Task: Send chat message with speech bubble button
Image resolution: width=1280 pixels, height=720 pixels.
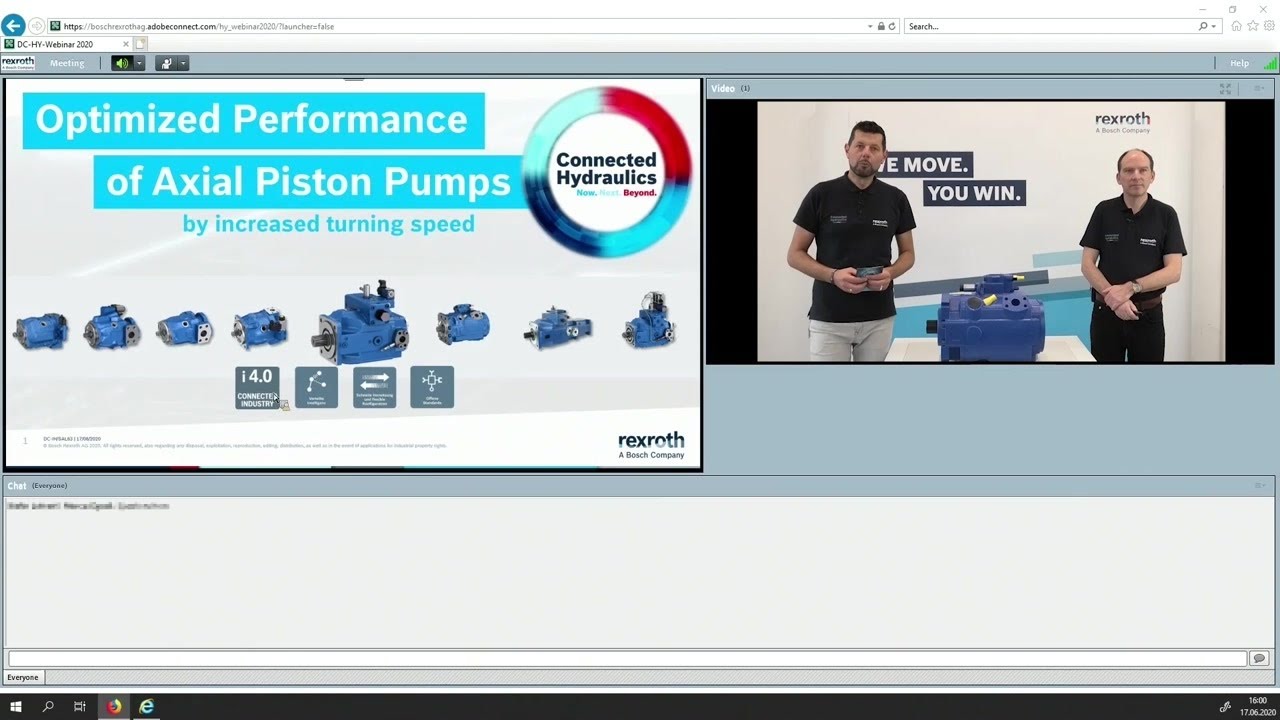Action: [x=1259, y=658]
